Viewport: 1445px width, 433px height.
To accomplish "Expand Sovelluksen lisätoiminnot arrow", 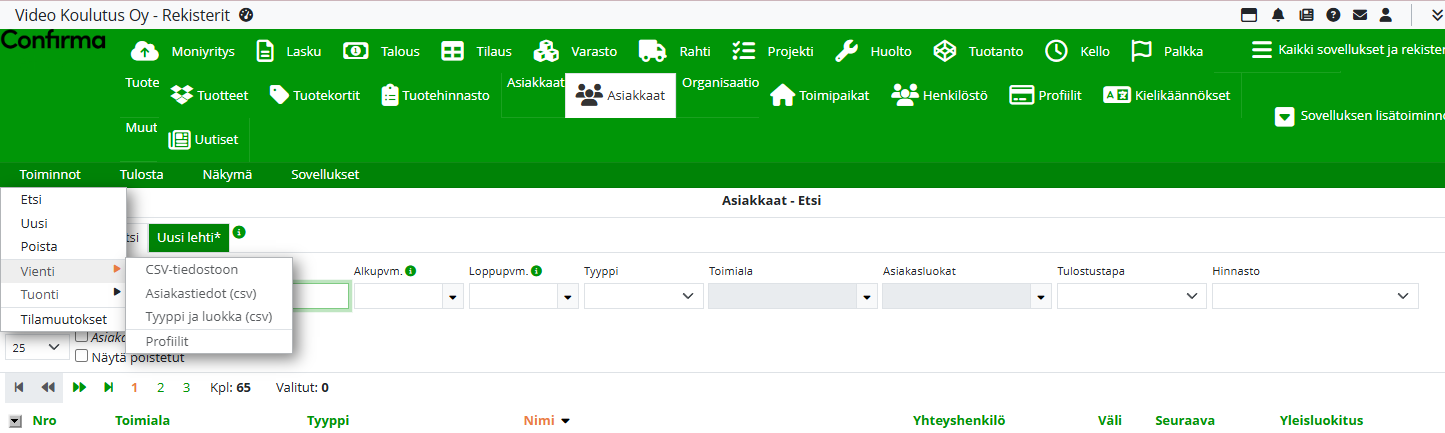I will tap(1284, 117).
